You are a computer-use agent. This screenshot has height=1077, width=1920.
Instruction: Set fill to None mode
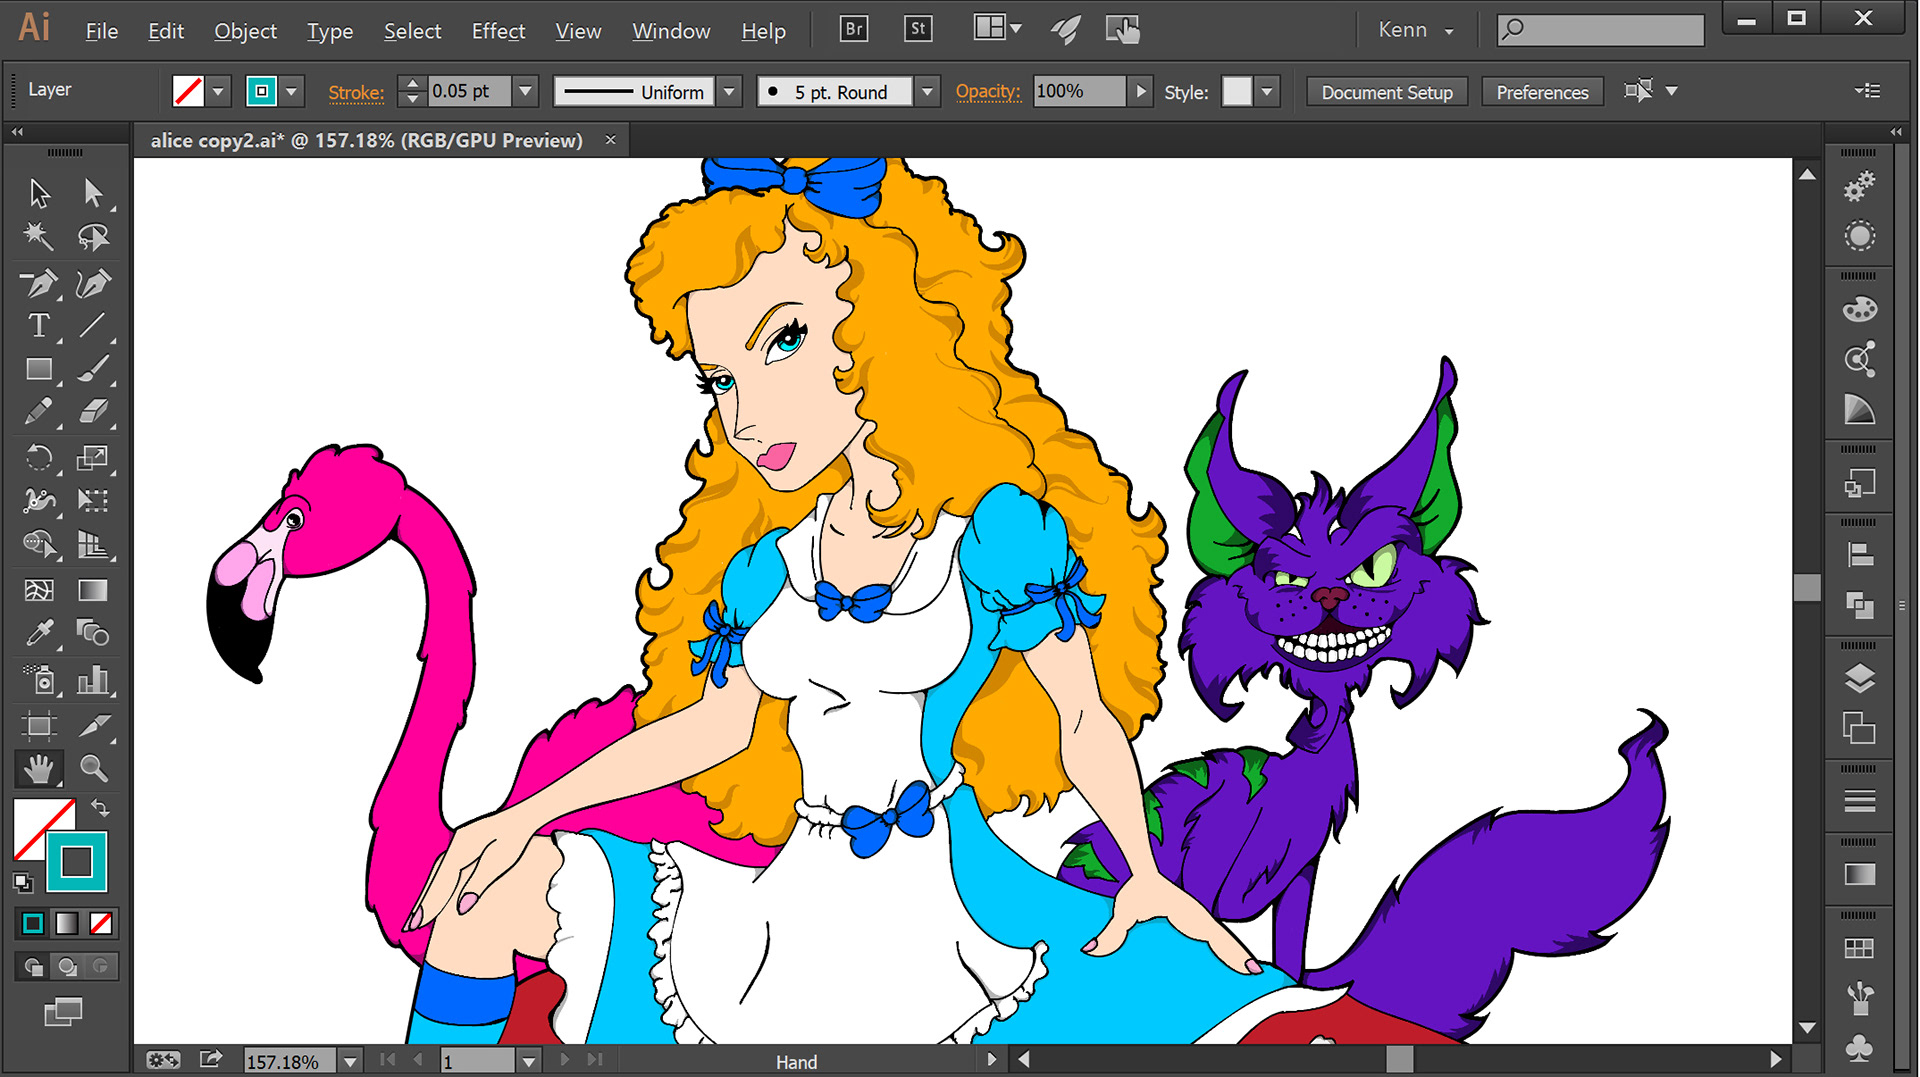pos(101,924)
